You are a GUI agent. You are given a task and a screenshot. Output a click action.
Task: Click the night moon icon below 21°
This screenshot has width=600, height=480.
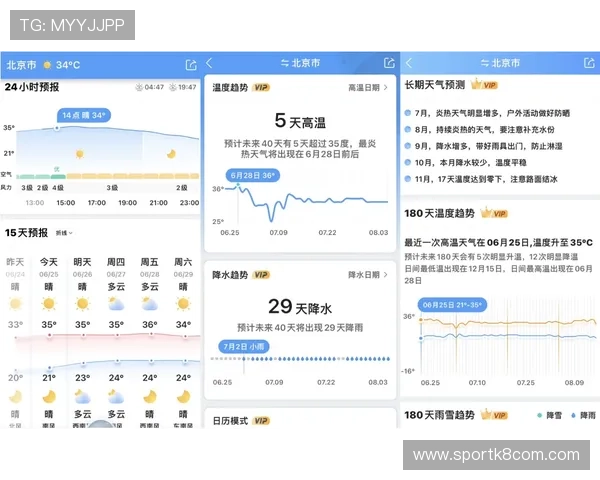pyautogui.click(x=49, y=397)
